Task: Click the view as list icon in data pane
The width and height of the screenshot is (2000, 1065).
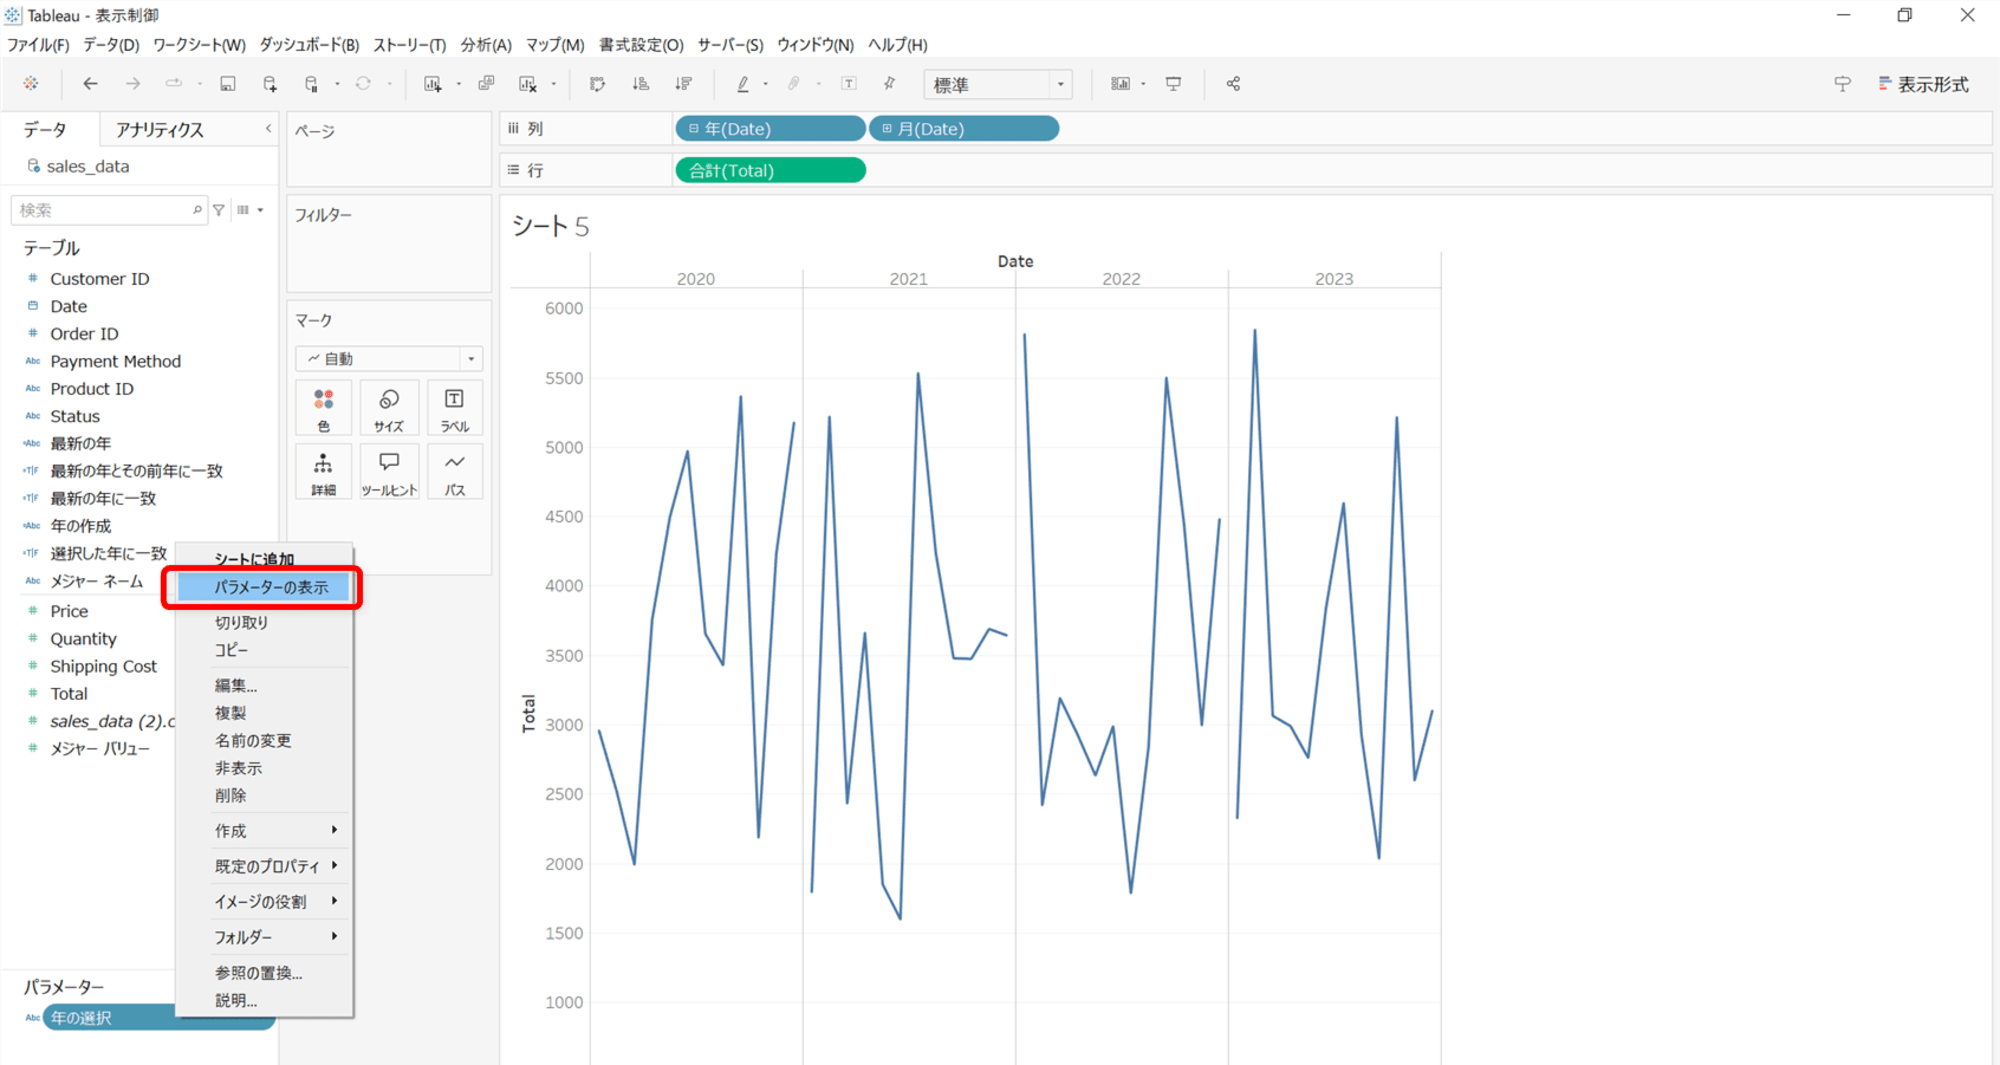Action: click(x=243, y=210)
